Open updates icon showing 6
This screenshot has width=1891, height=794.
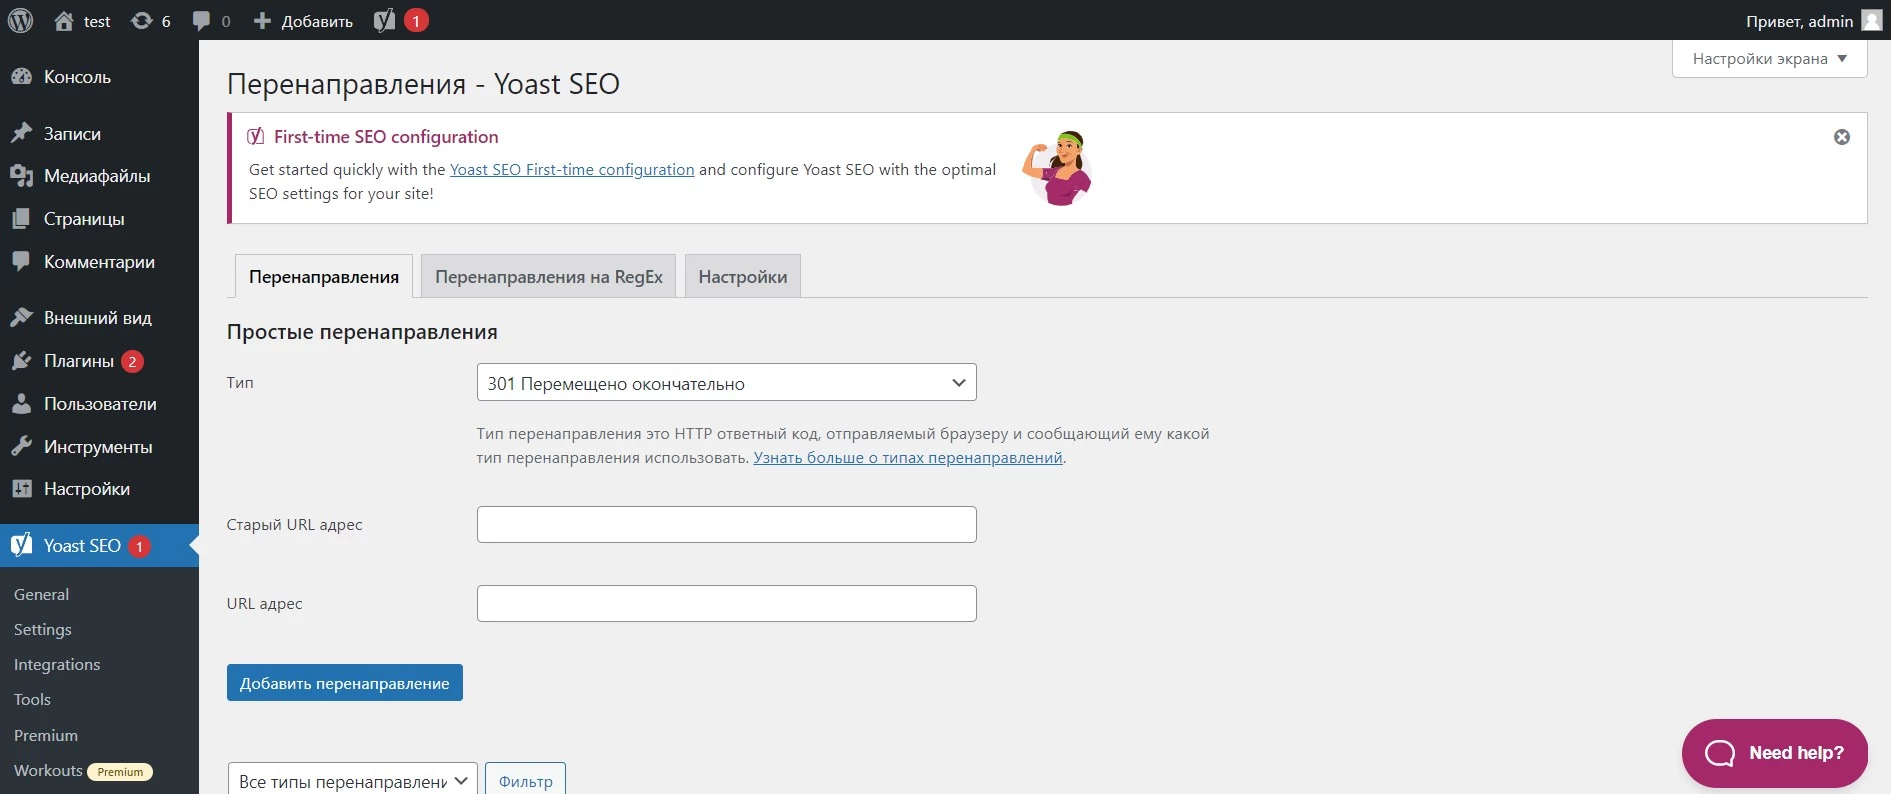141,21
